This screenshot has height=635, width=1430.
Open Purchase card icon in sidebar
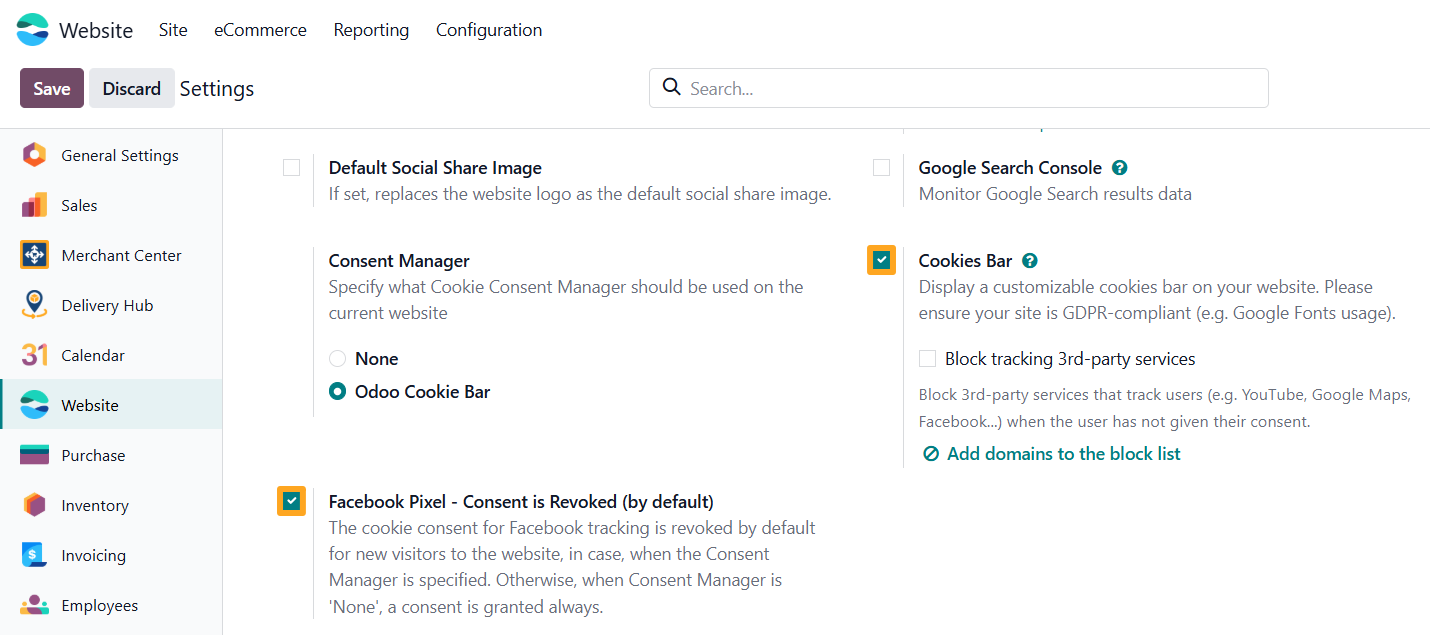(x=34, y=455)
